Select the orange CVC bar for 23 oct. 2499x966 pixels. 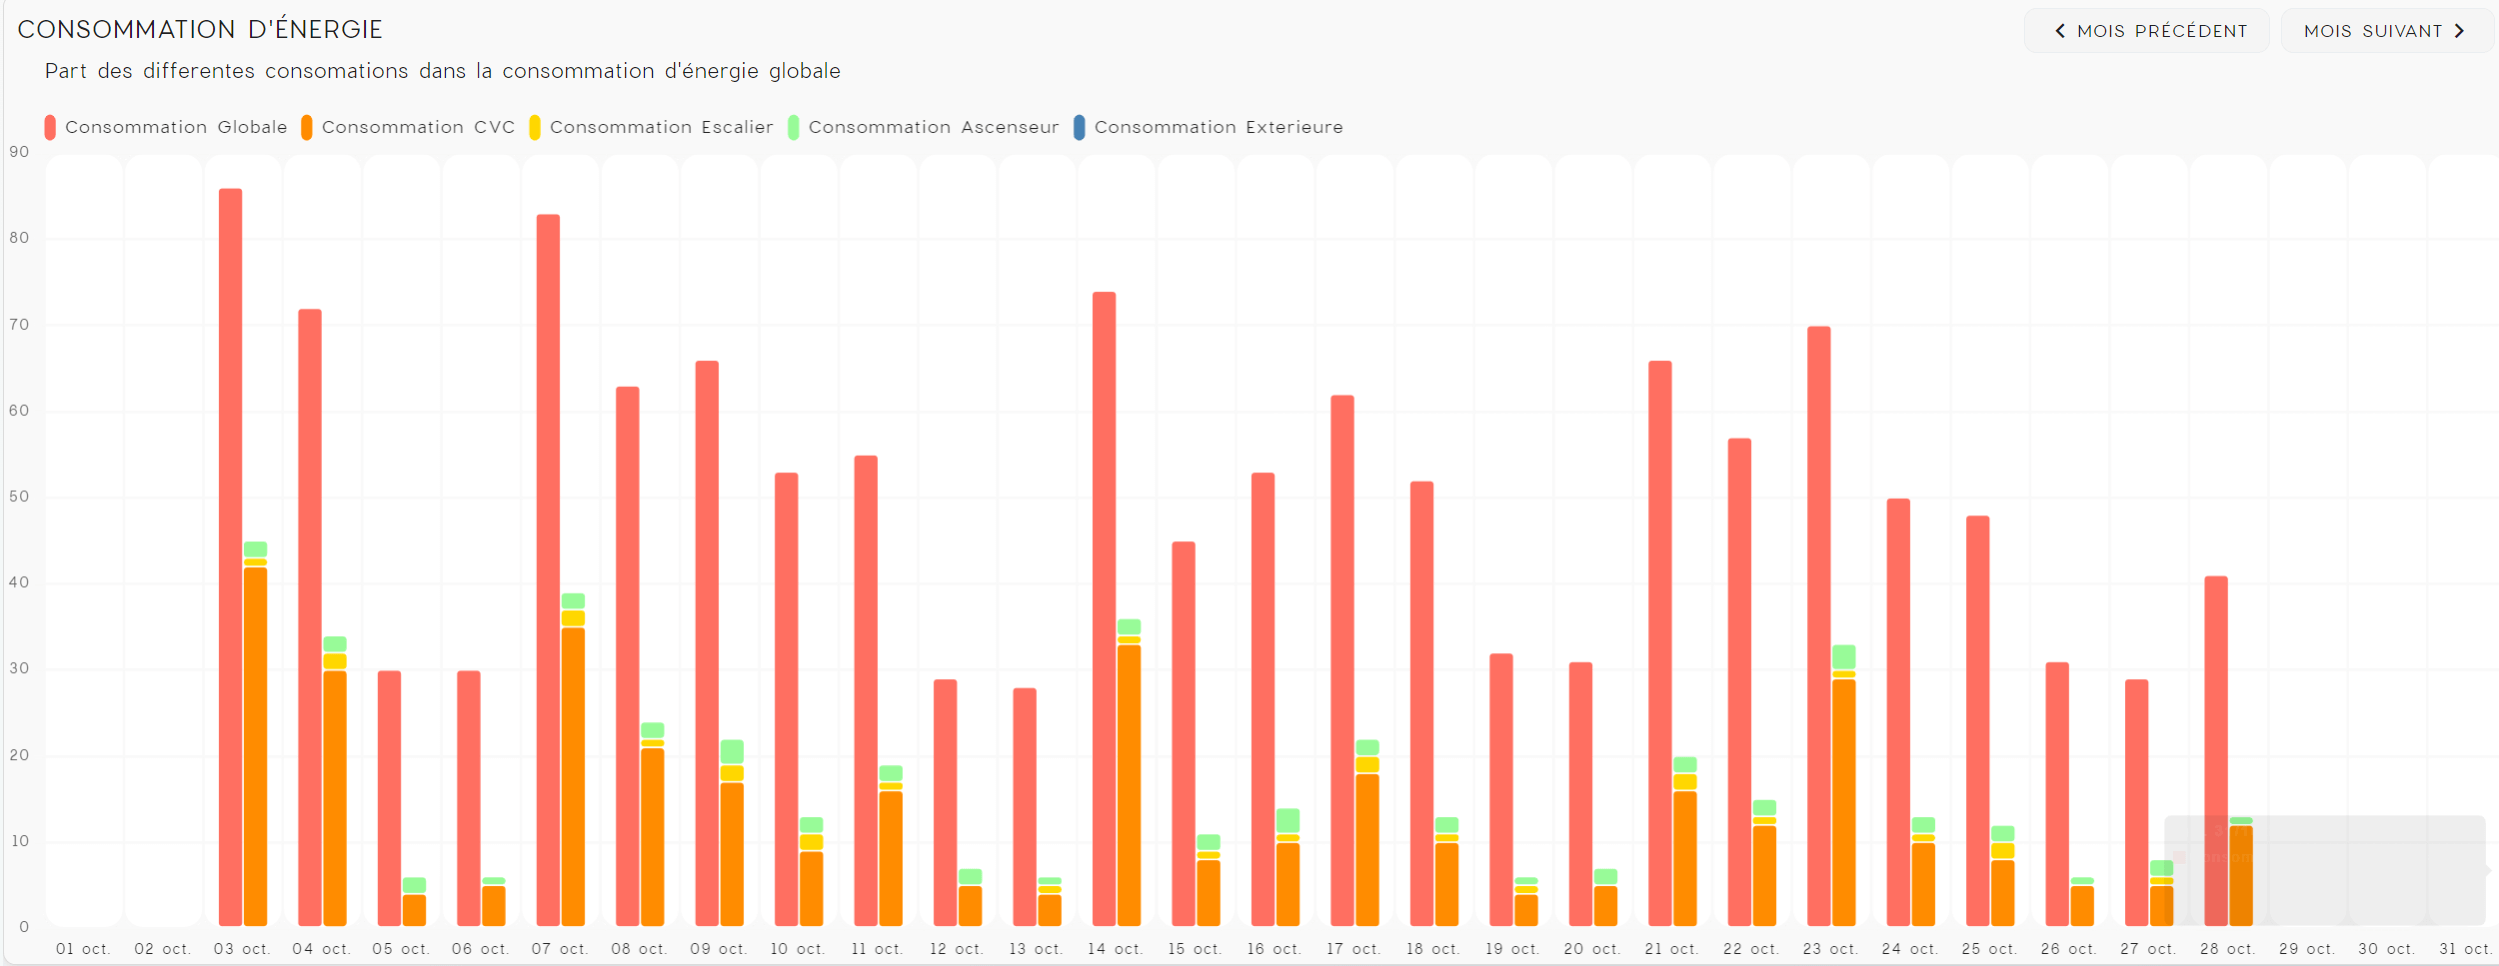(x=1844, y=803)
